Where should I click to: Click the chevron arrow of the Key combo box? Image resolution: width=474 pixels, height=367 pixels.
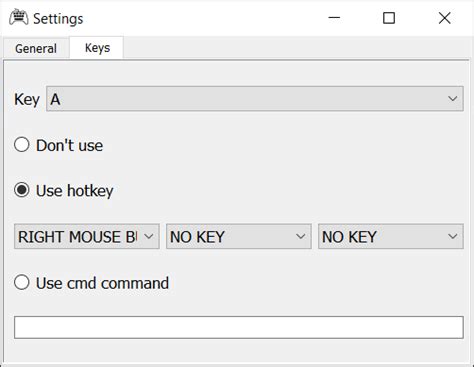tap(452, 99)
